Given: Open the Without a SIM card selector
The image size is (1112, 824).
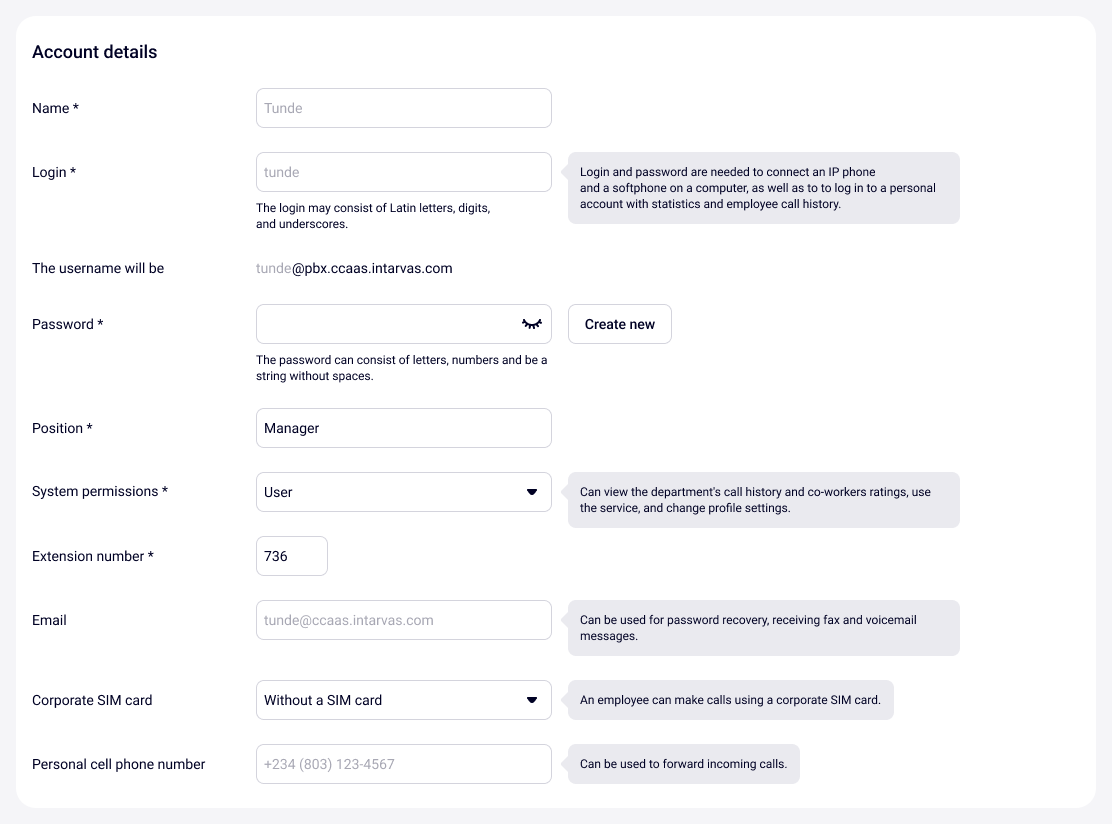Looking at the screenshot, I should [390, 700].
